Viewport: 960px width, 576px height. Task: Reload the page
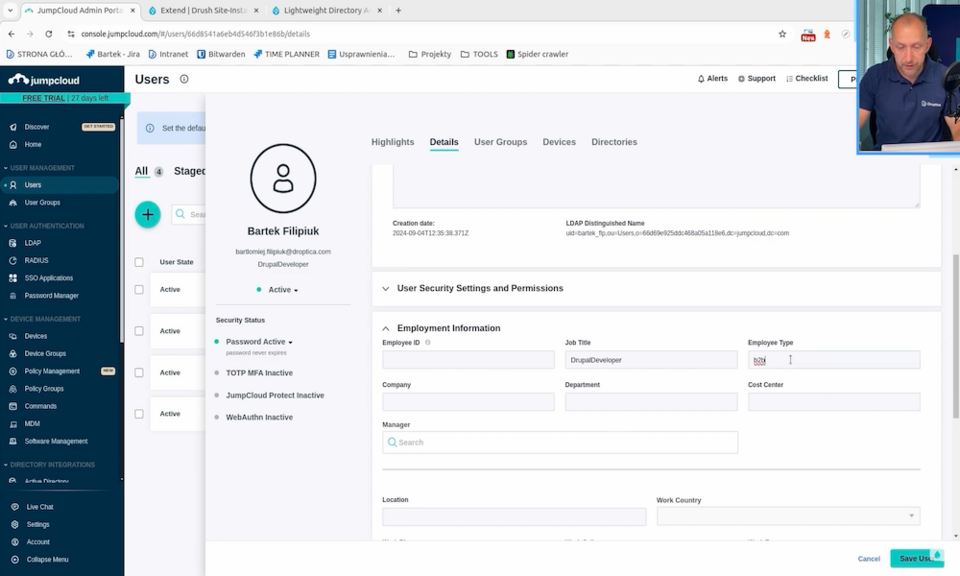(48, 34)
